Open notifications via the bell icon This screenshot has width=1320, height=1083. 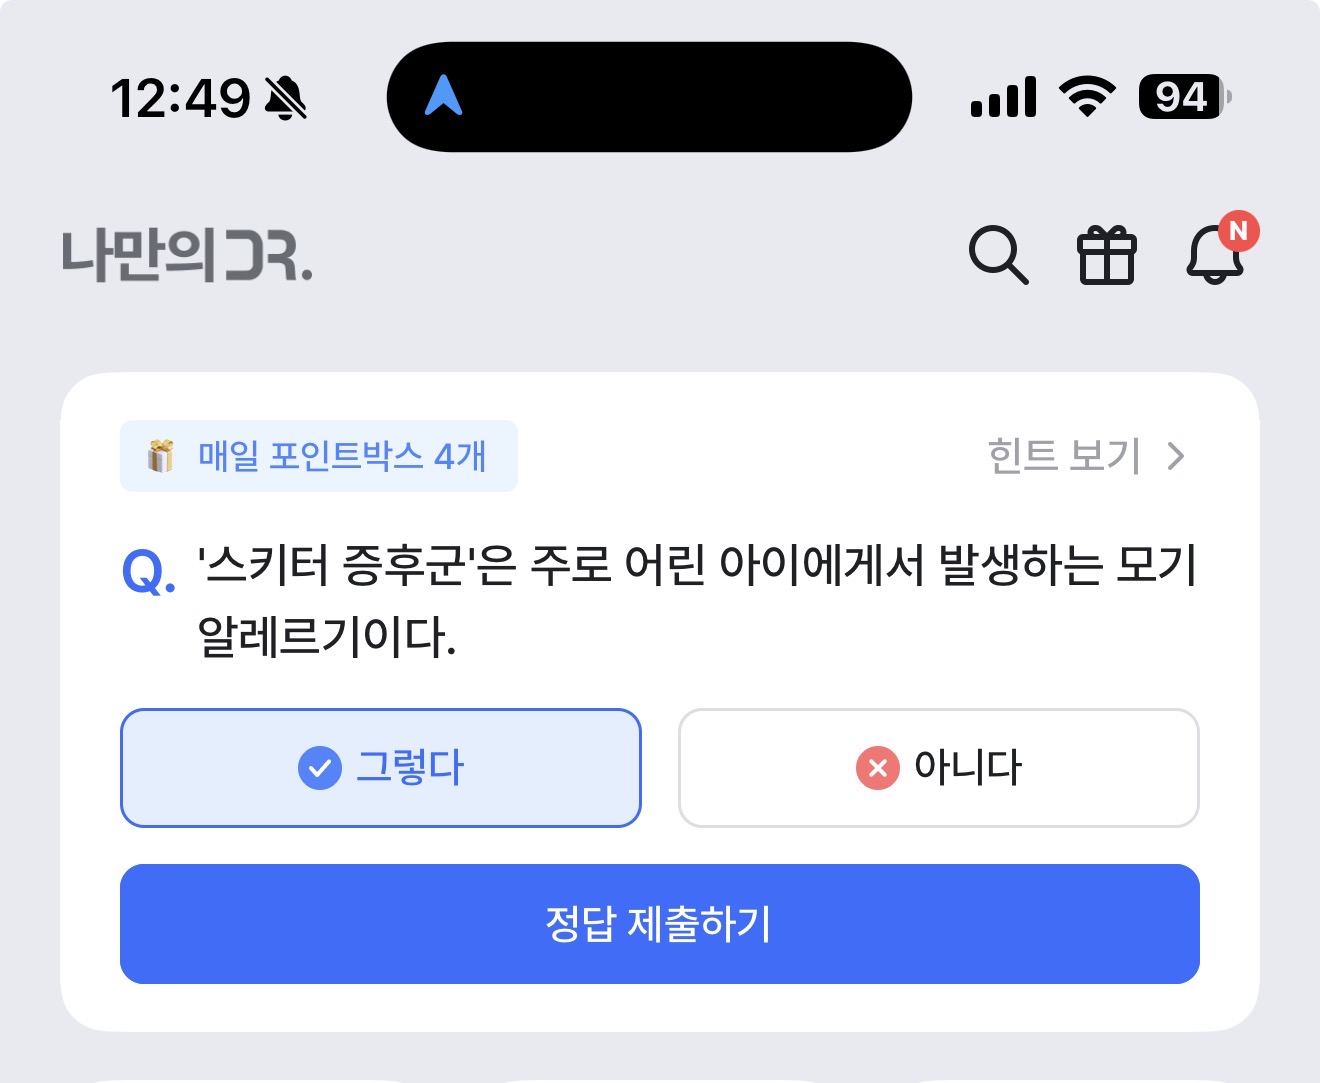point(1214,255)
